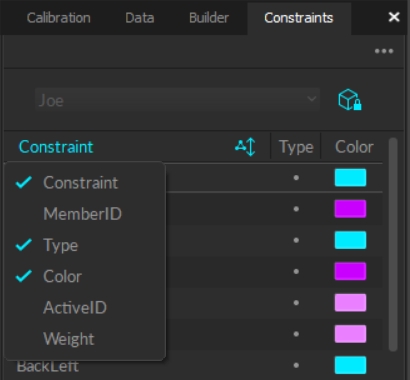Click the constraint sort order icon

(246, 147)
